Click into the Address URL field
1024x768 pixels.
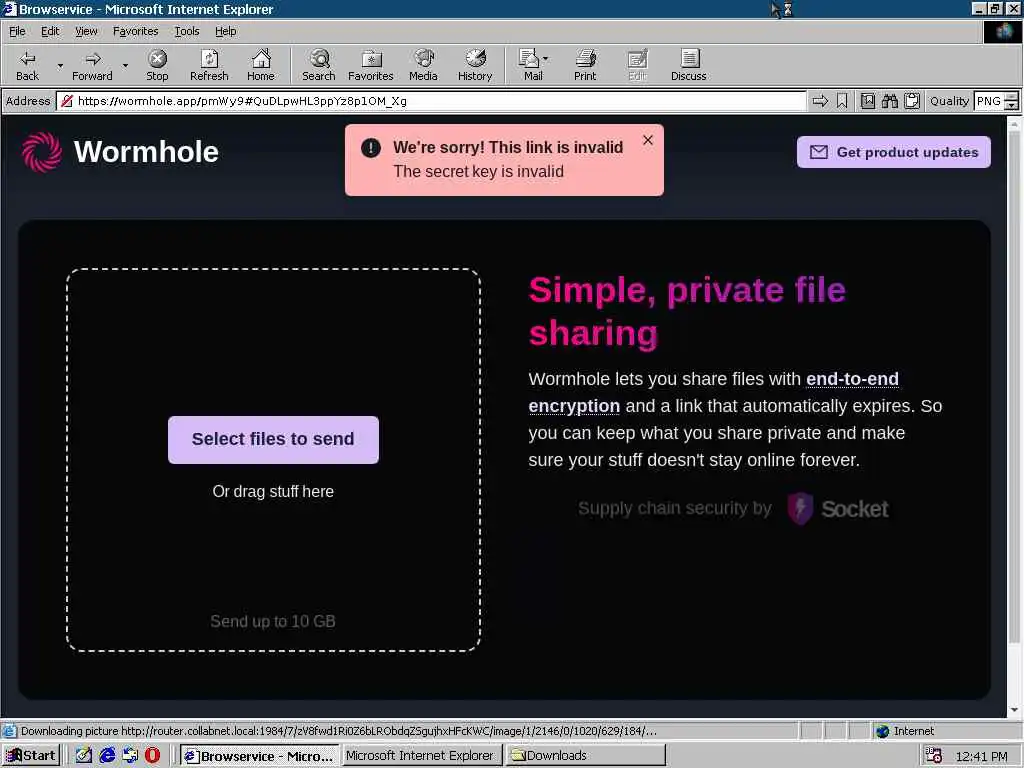pyautogui.click(x=431, y=101)
